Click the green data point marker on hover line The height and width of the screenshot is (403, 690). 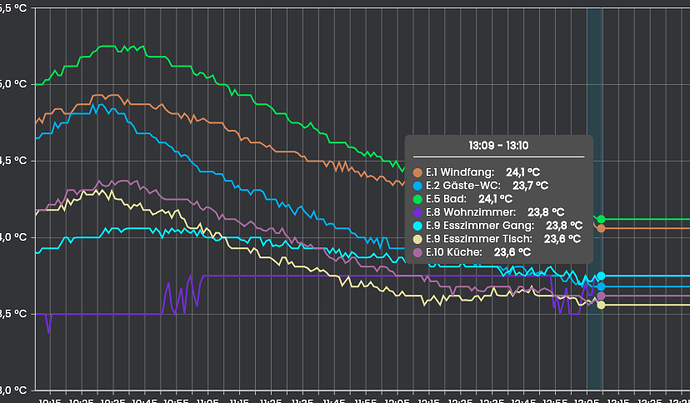tap(601, 219)
